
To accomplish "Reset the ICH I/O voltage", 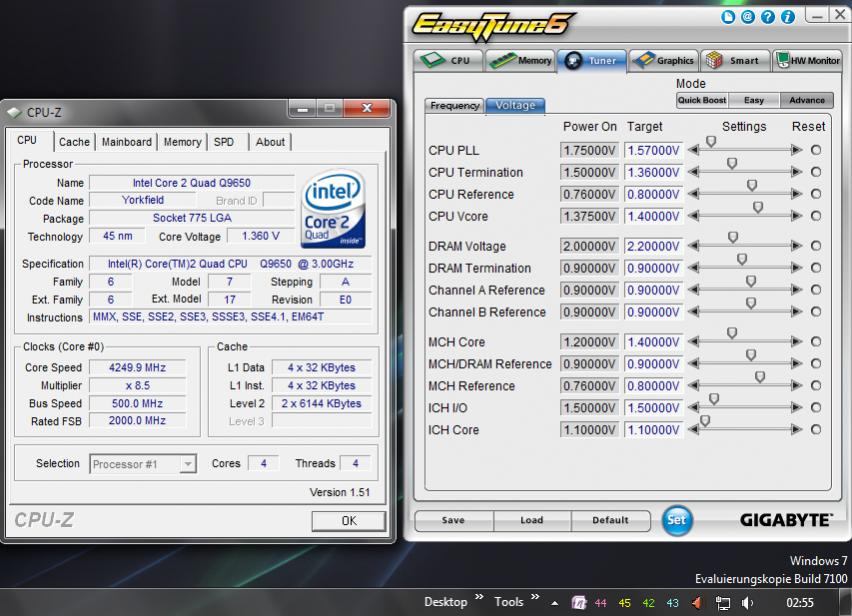I will [x=816, y=407].
